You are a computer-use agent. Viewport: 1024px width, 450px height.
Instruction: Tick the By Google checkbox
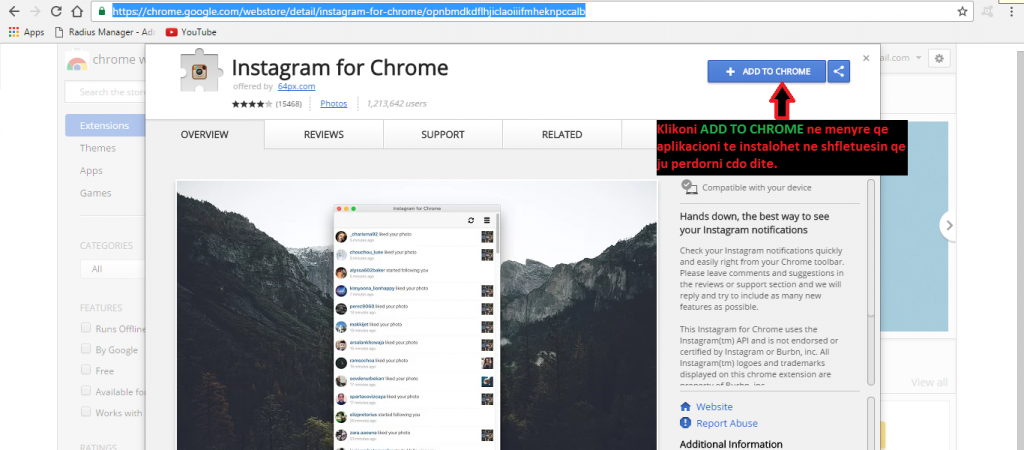tap(86, 350)
